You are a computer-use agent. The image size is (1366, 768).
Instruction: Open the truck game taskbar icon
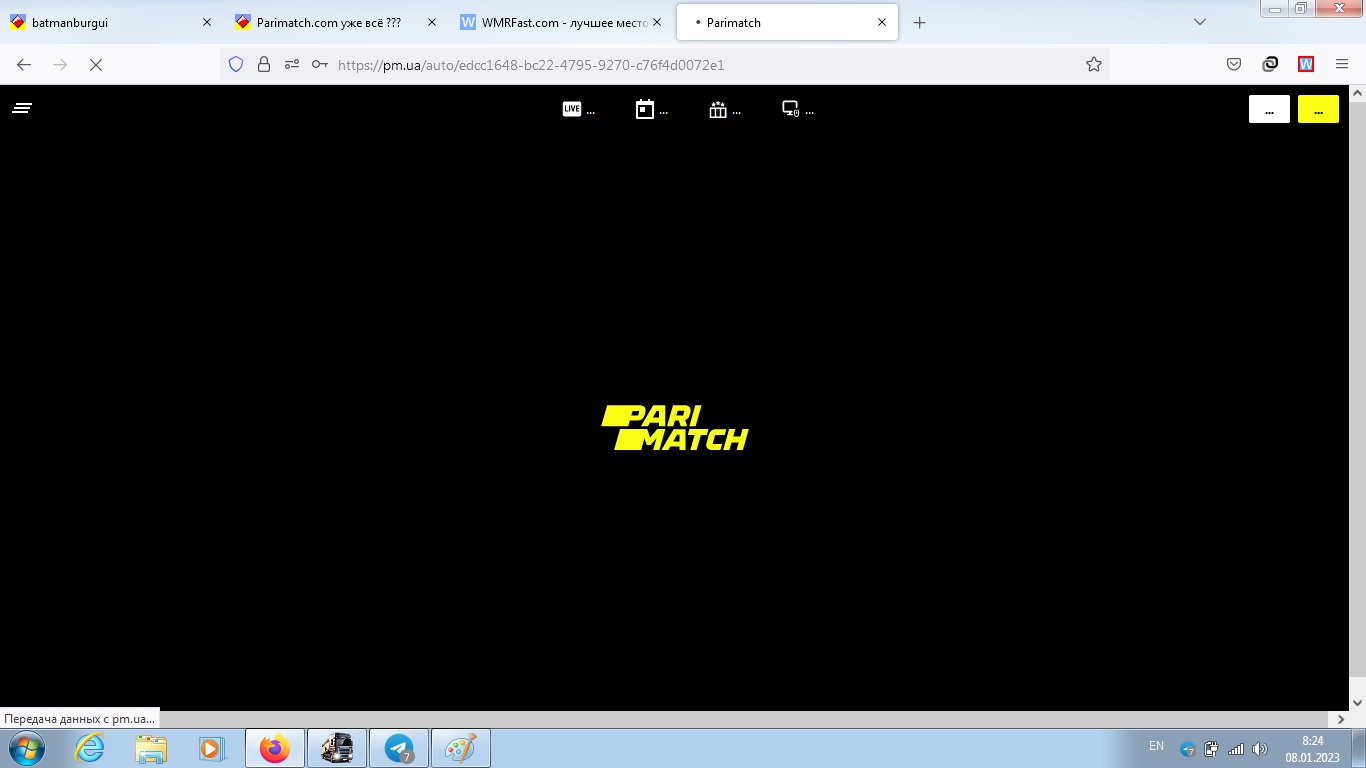337,748
